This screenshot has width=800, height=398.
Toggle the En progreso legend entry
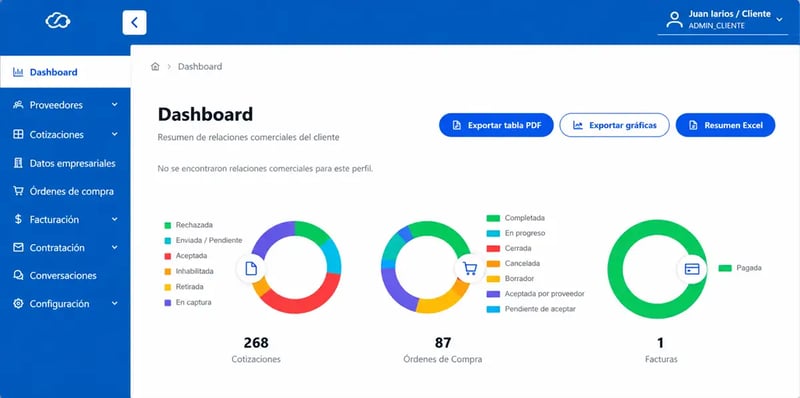pos(516,233)
